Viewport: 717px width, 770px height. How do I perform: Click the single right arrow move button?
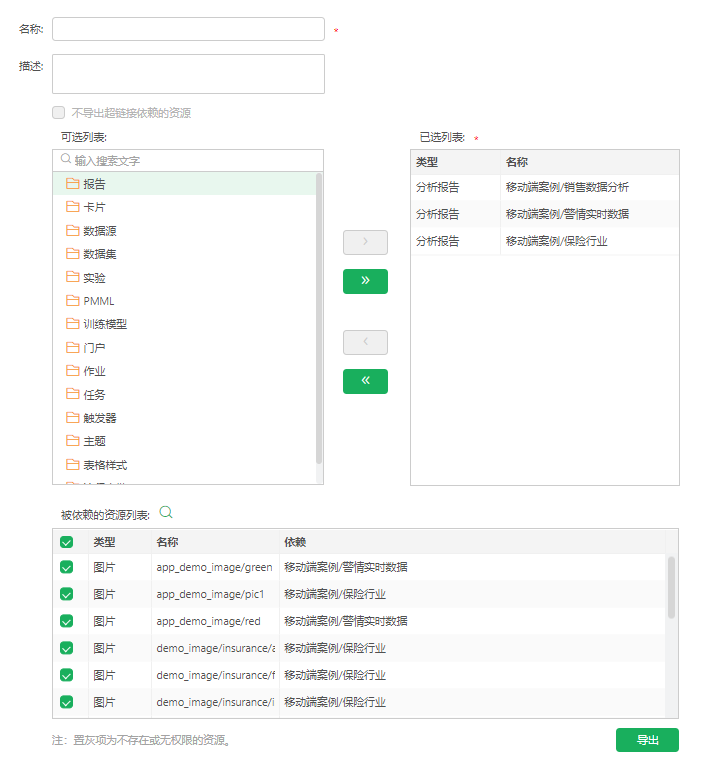tap(365, 242)
